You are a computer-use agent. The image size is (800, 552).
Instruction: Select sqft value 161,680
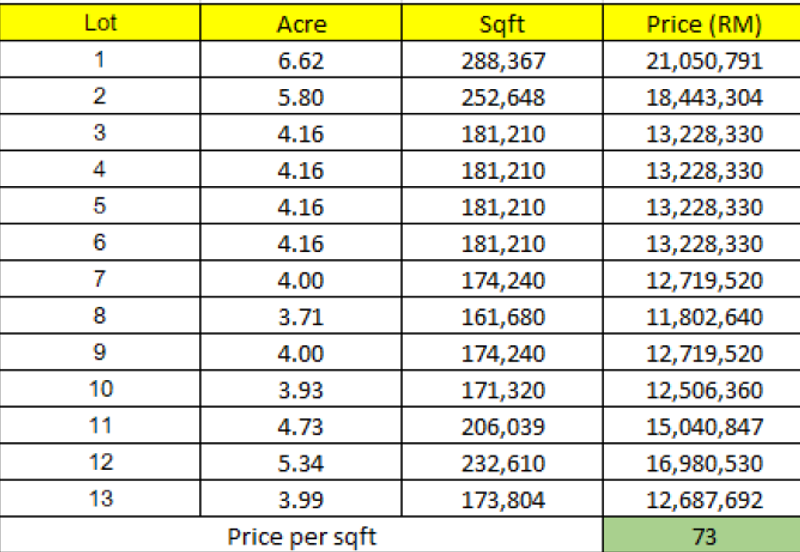(x=503, y=317)
